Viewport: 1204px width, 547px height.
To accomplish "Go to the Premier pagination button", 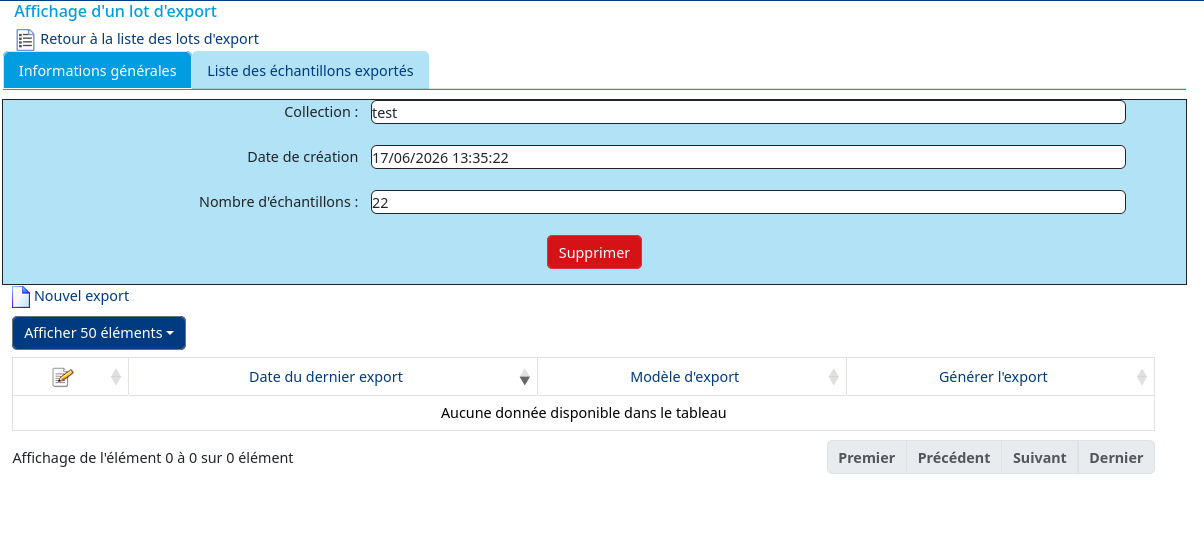I will point(867,457).
